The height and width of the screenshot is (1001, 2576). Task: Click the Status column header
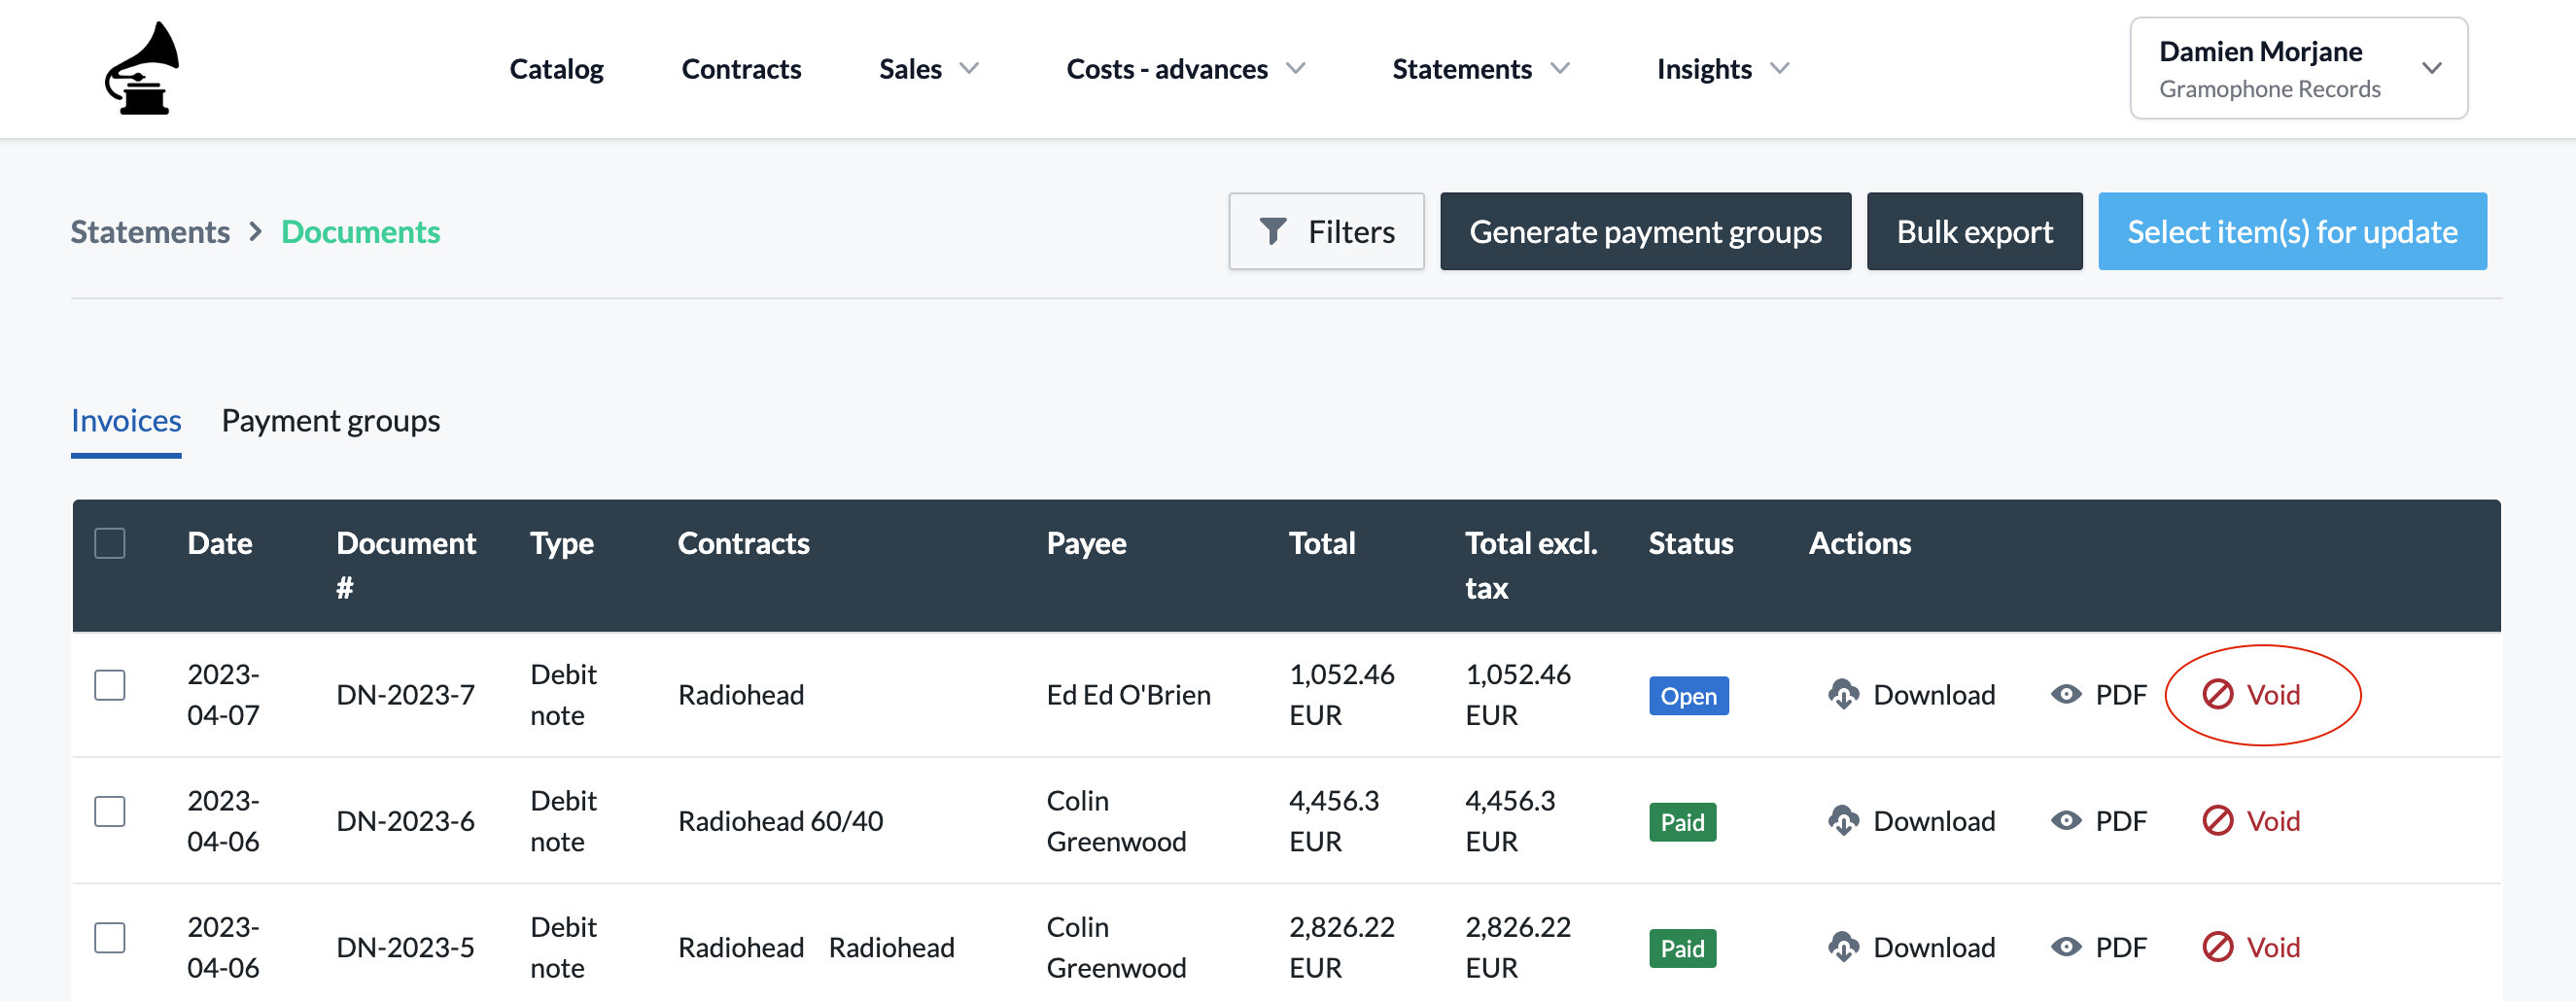pyautogui.click(x=1690, y=543)
